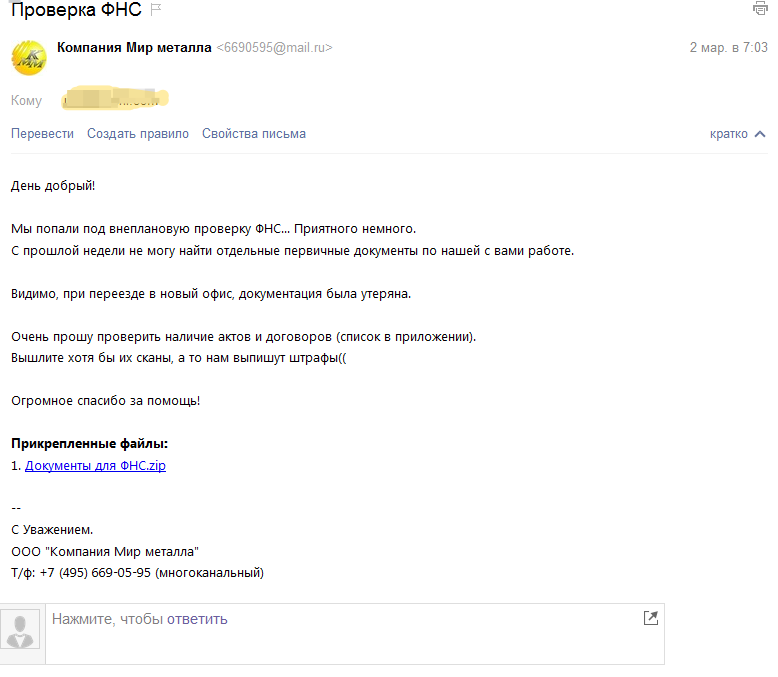The width and height of the screenshot is (778, 677).
Task: Expand the reply box with arrow icon
Action: coord(651,618)
